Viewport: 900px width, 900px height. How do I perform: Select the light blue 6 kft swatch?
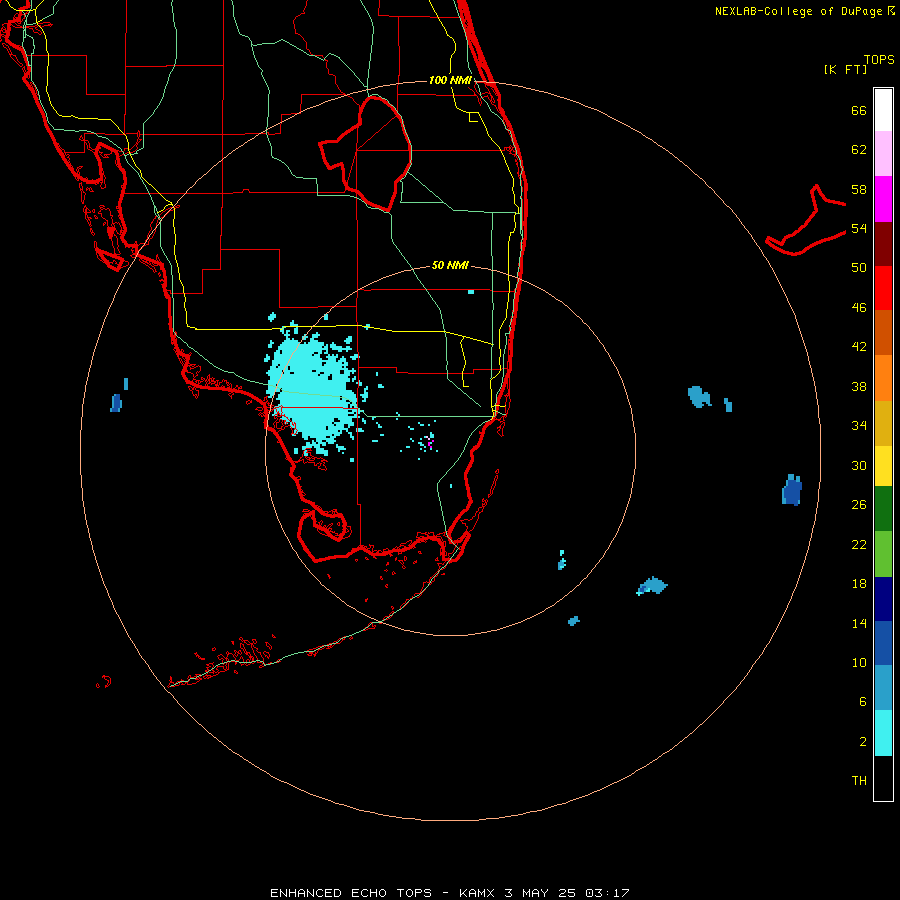(x=883, y=688)
